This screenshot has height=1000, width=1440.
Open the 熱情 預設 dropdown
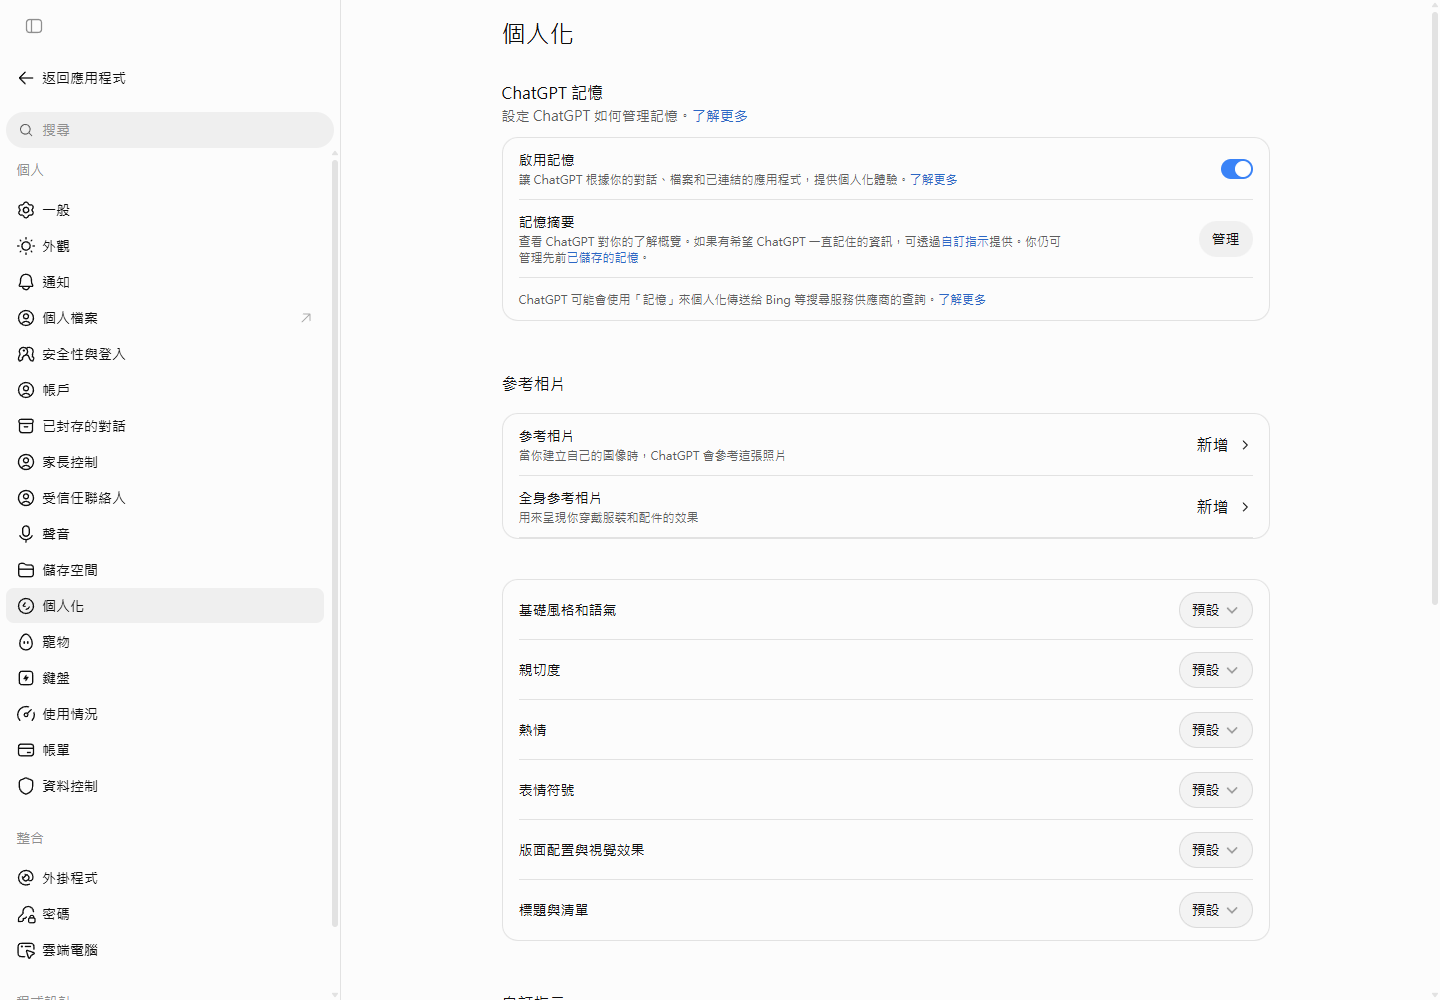click(1215, 730)
